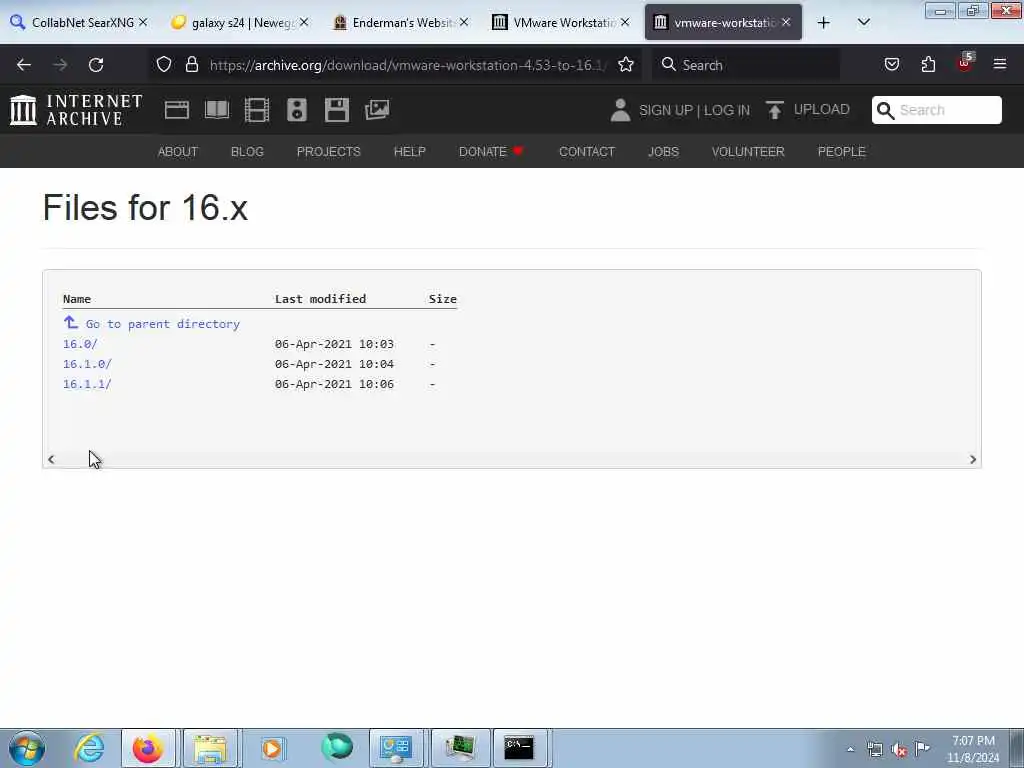Close the galaxy s24 Newegg tab
The width and height of the screenshot is (1024, 768).
304,22
